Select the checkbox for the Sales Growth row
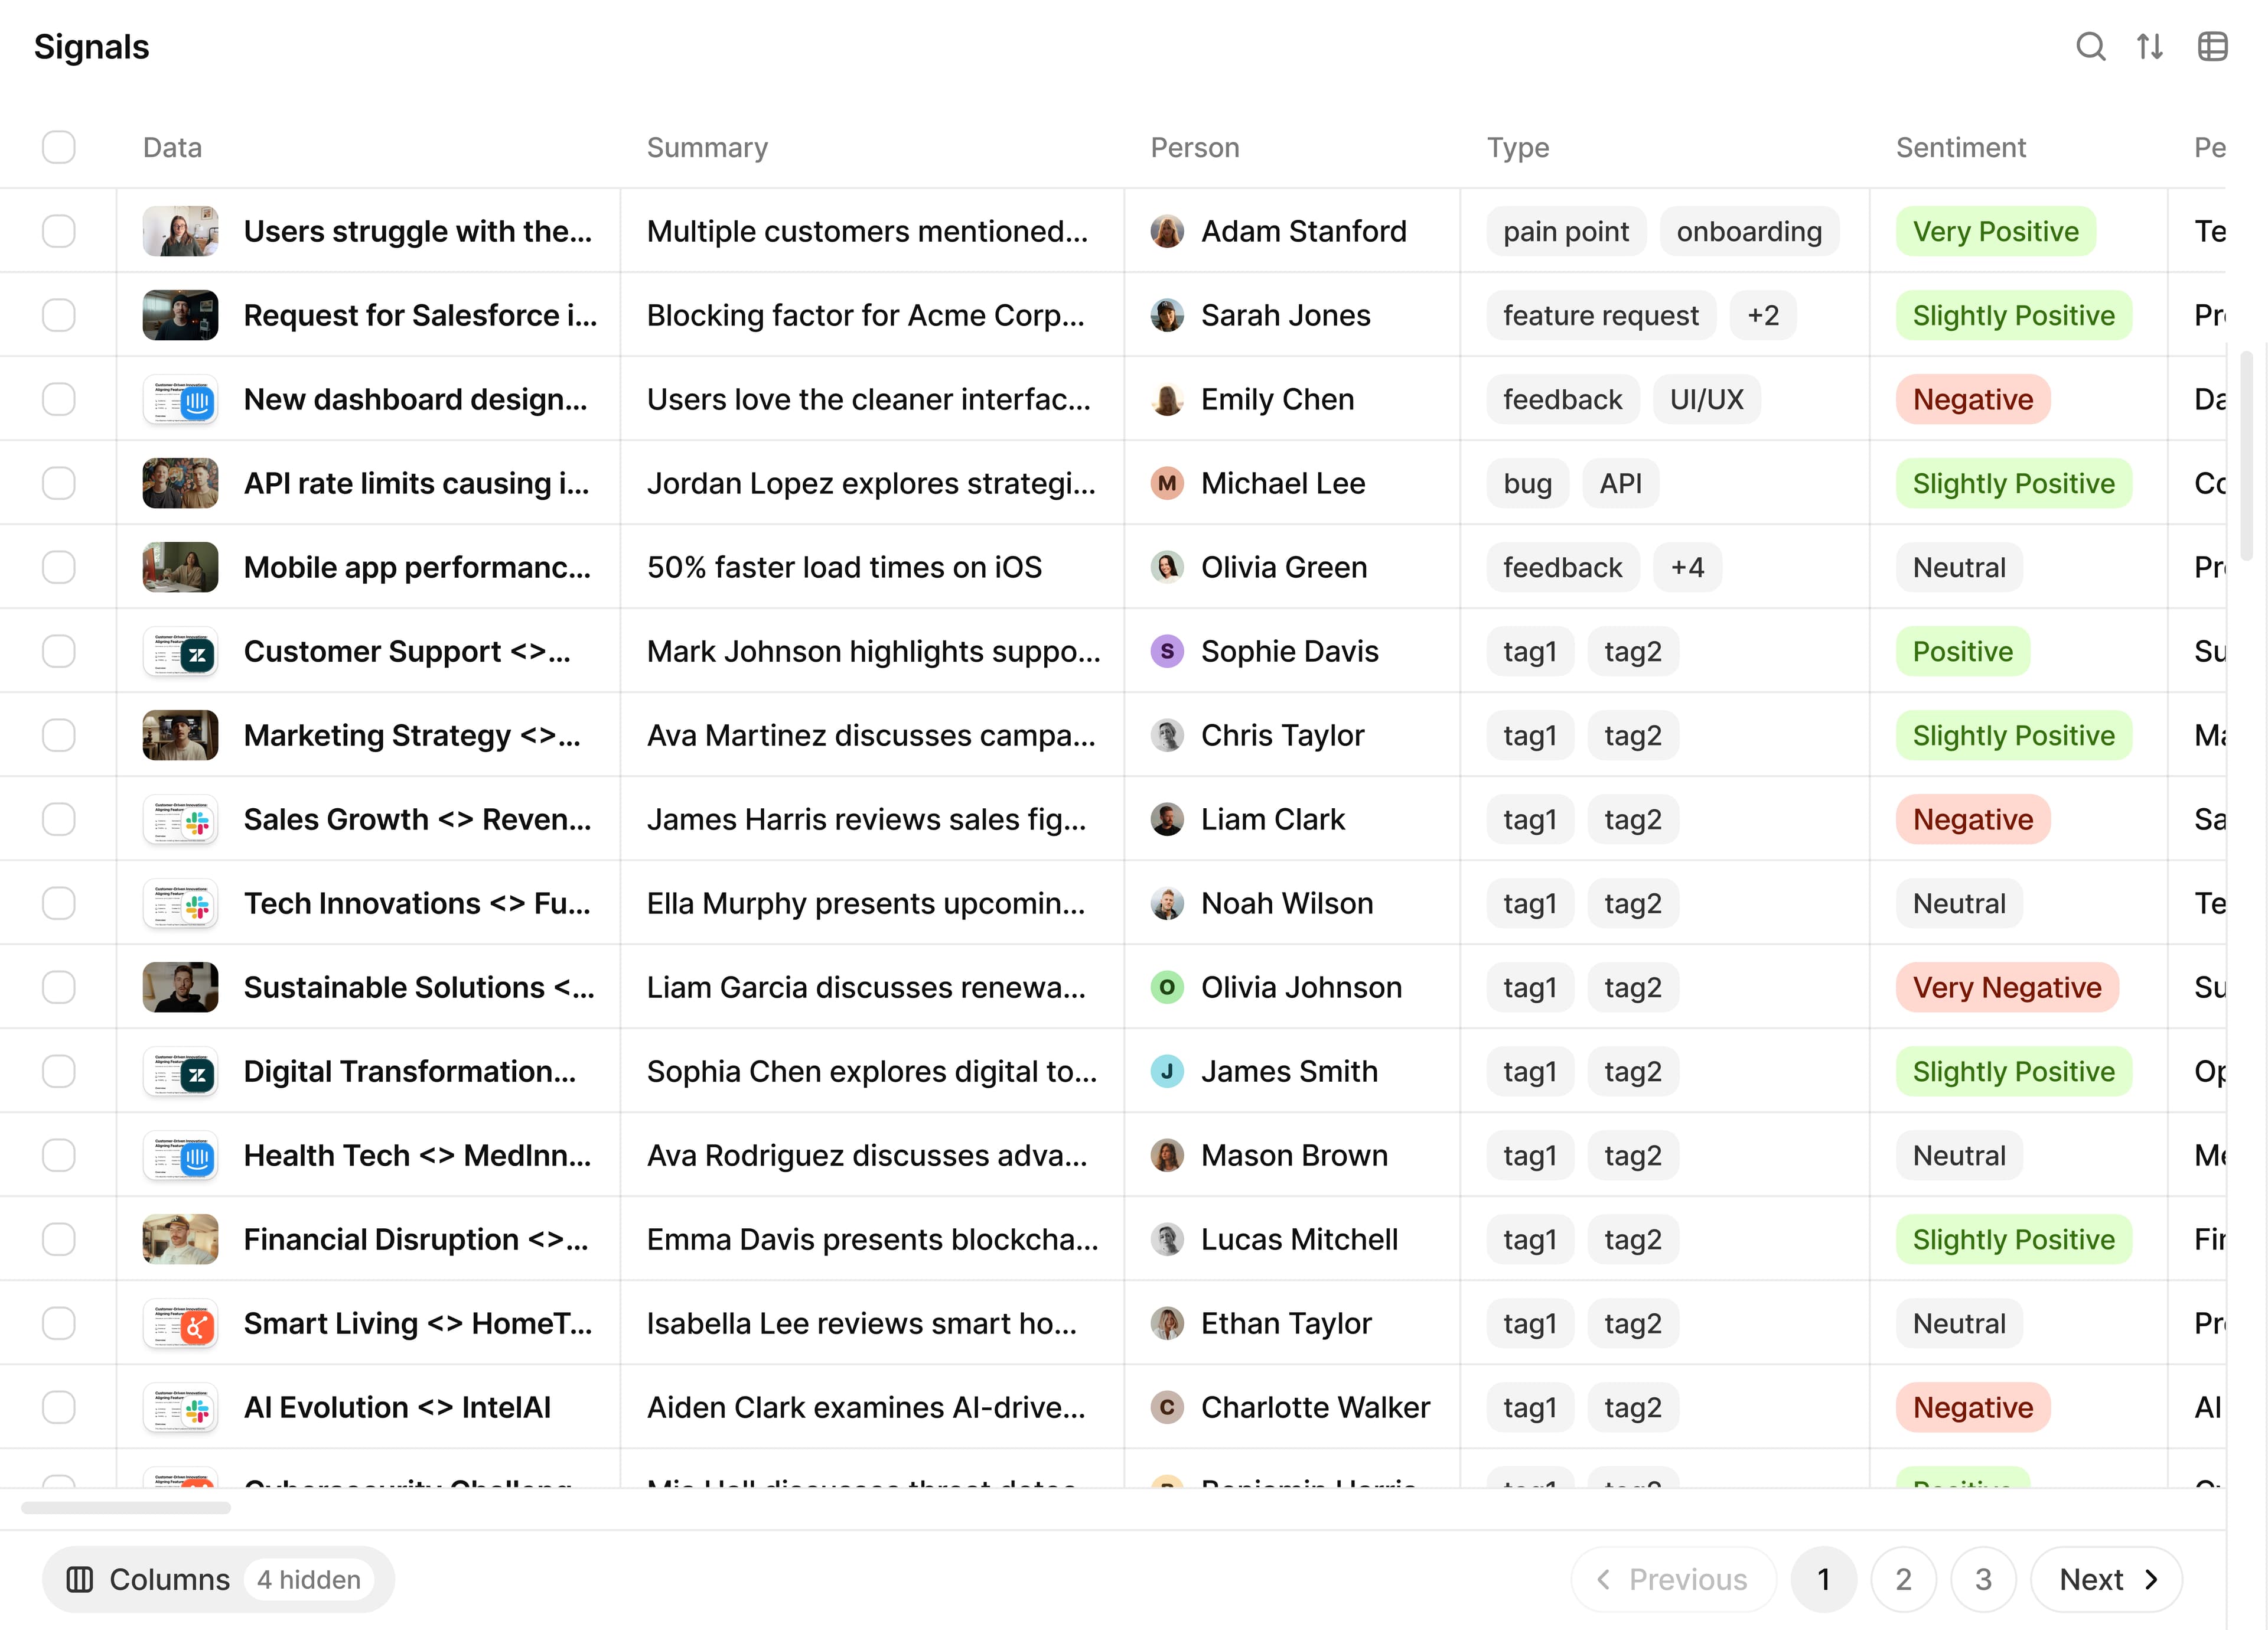Screen dimensions: 2268x1630 (59, 819)
